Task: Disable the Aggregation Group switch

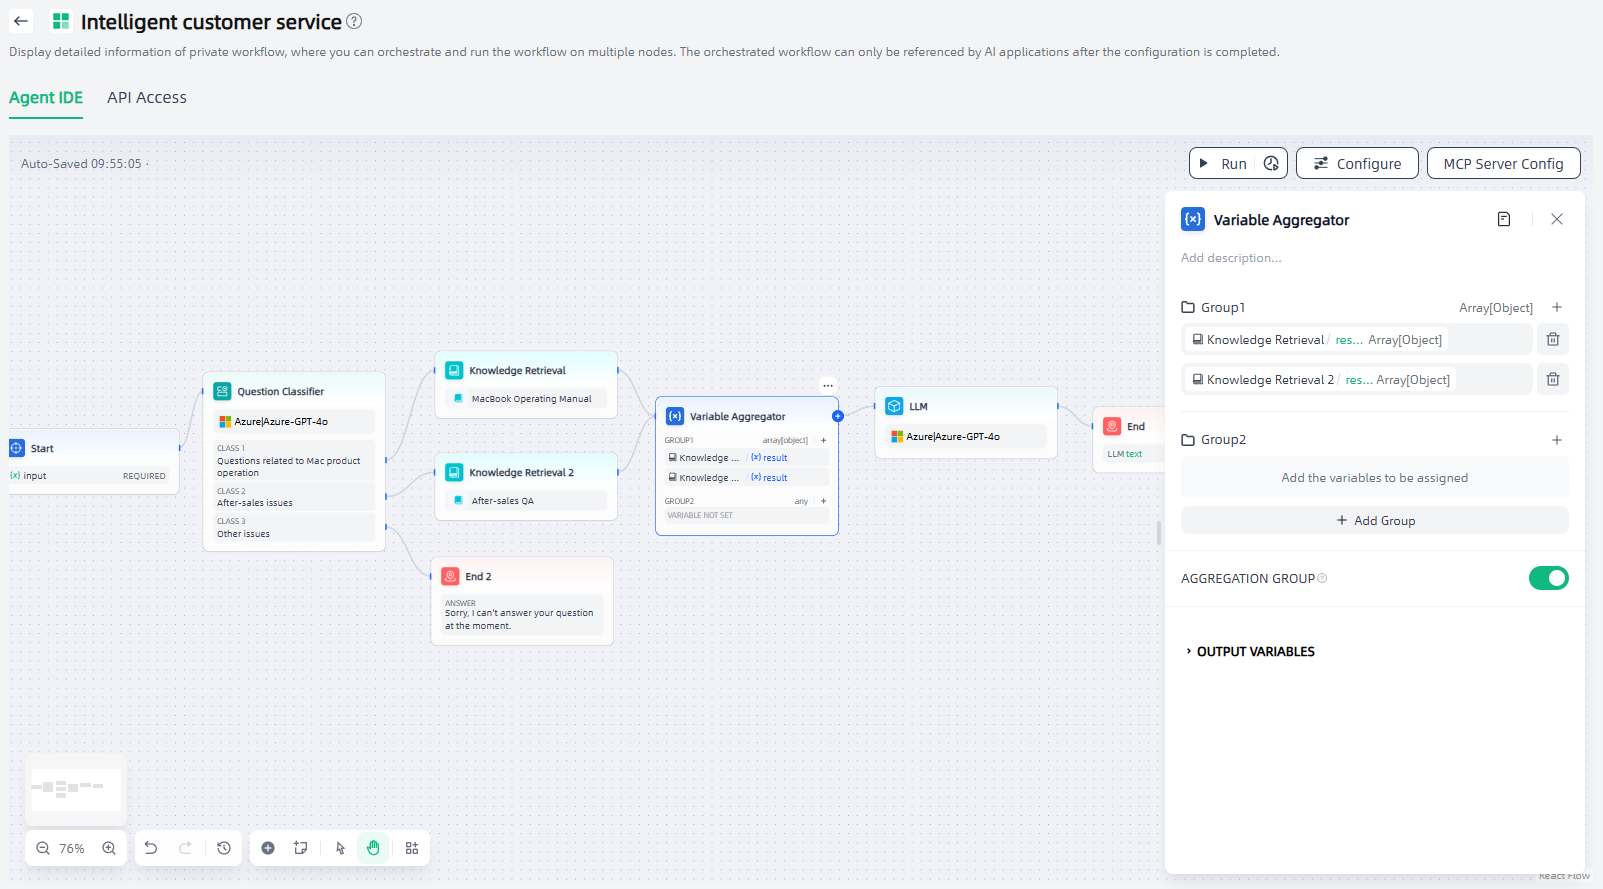Action: [x=1548, y=578]
